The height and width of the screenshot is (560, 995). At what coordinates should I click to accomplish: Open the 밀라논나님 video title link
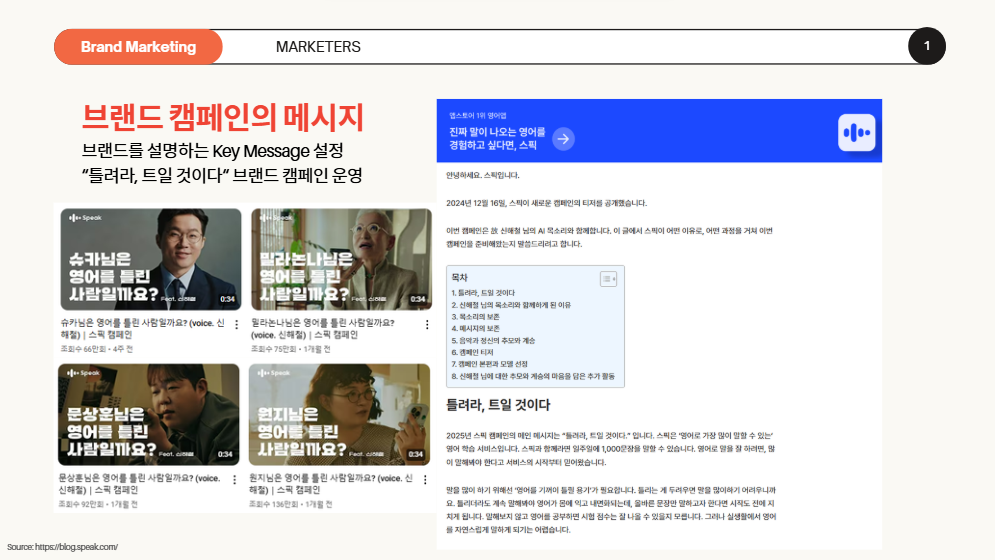click(x=323, y=329)
